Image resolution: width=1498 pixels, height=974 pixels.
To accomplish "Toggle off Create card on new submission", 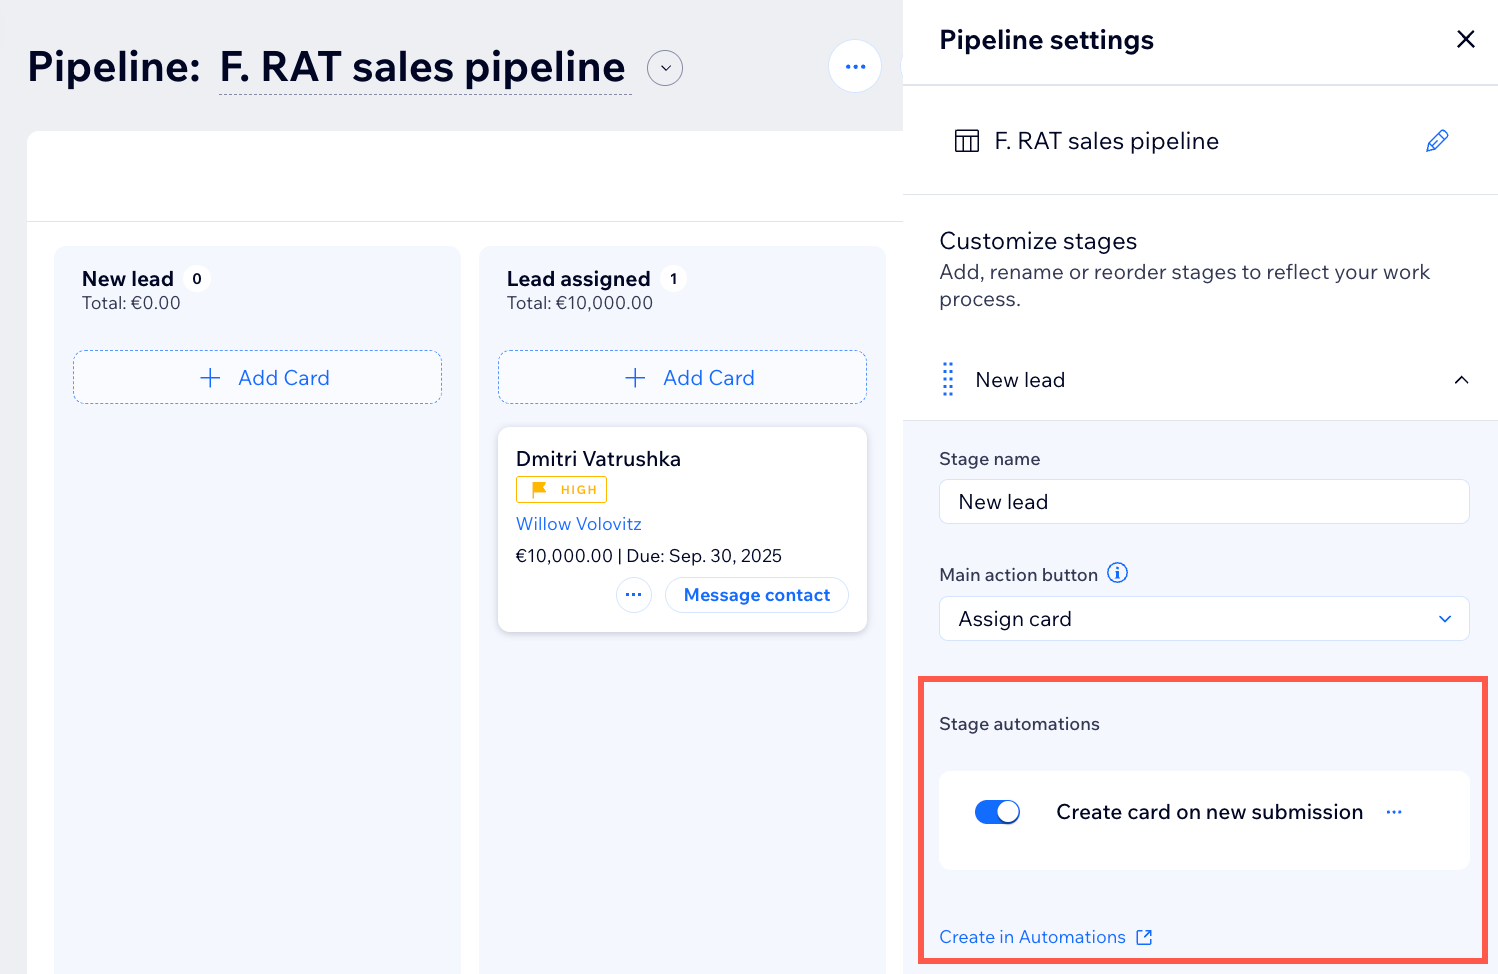I will 997,812.
